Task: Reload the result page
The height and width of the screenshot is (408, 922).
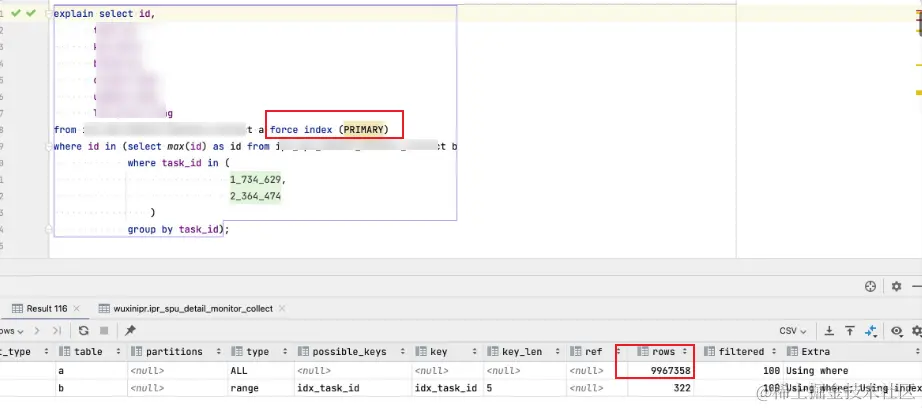Action: pos(83,331)
